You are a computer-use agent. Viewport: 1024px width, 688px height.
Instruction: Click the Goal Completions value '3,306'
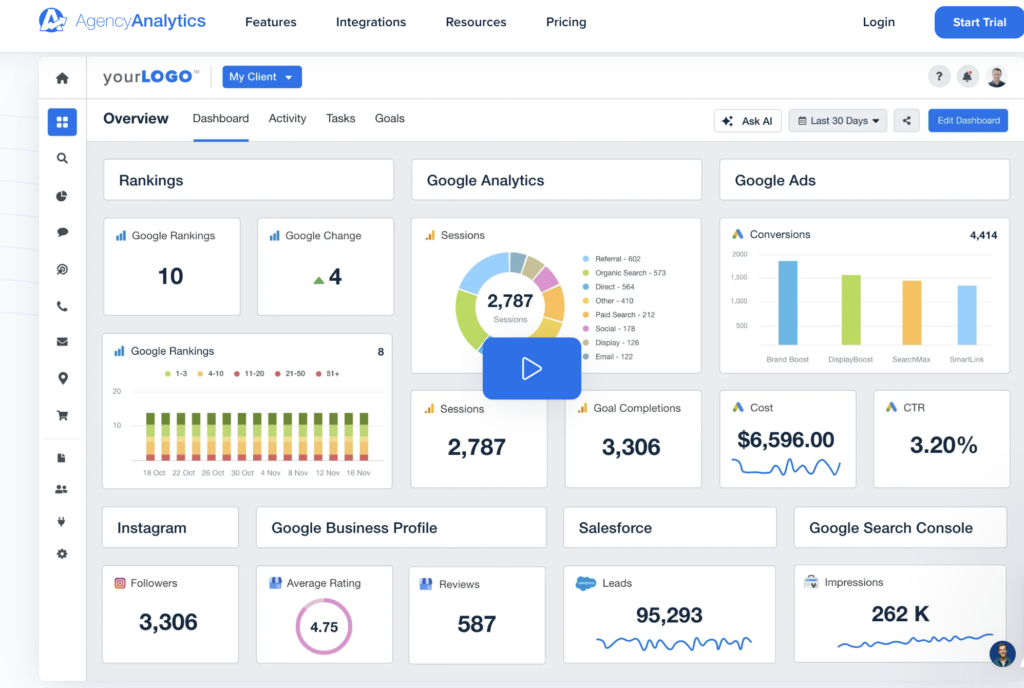pos(631,447)
